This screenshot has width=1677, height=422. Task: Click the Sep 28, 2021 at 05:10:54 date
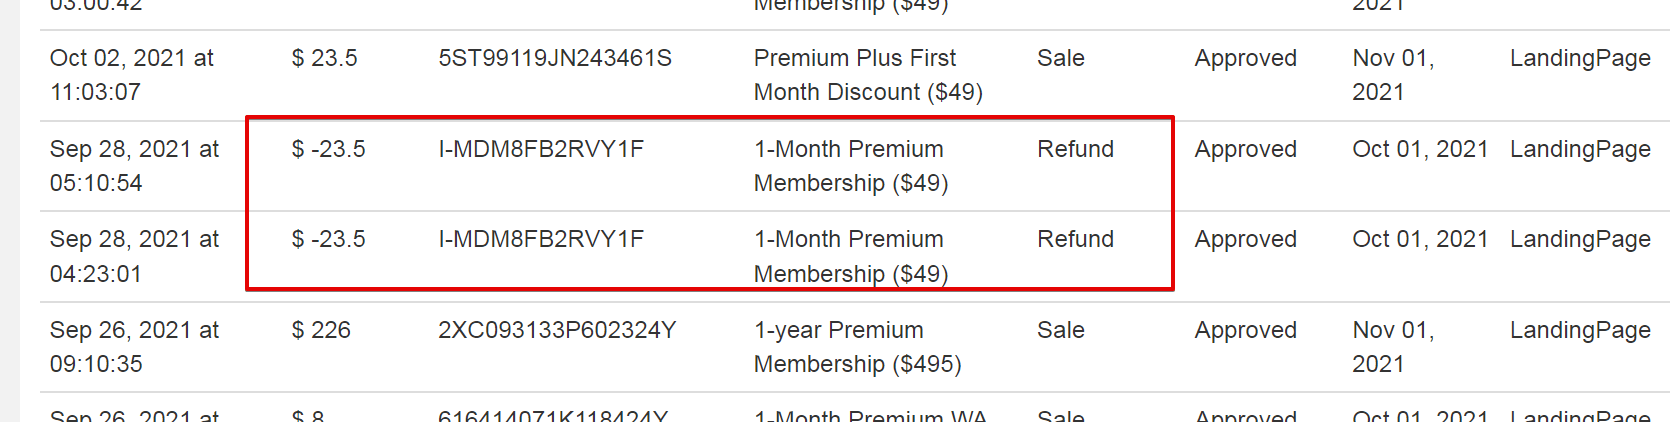(134, 166)
